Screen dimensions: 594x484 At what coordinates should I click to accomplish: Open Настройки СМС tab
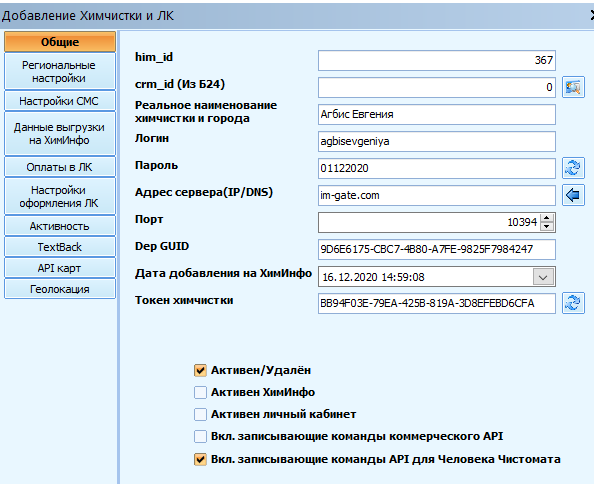click(60, 101)
